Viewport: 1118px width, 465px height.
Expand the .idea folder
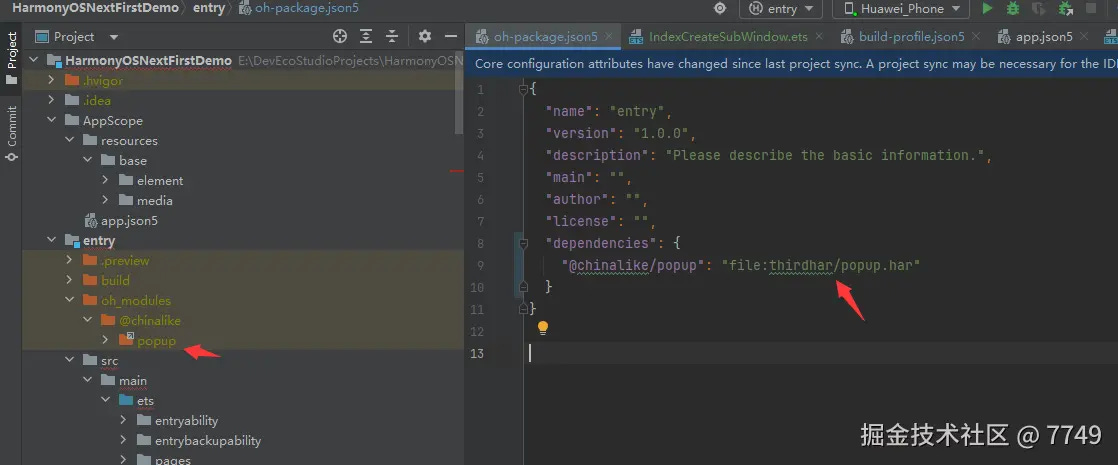pyautogui.click(x=51, y=101)
